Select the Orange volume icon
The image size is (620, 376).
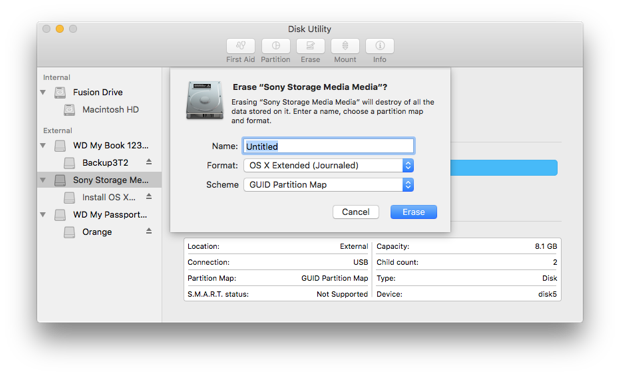pyautogui.click(x=69, y=232)
